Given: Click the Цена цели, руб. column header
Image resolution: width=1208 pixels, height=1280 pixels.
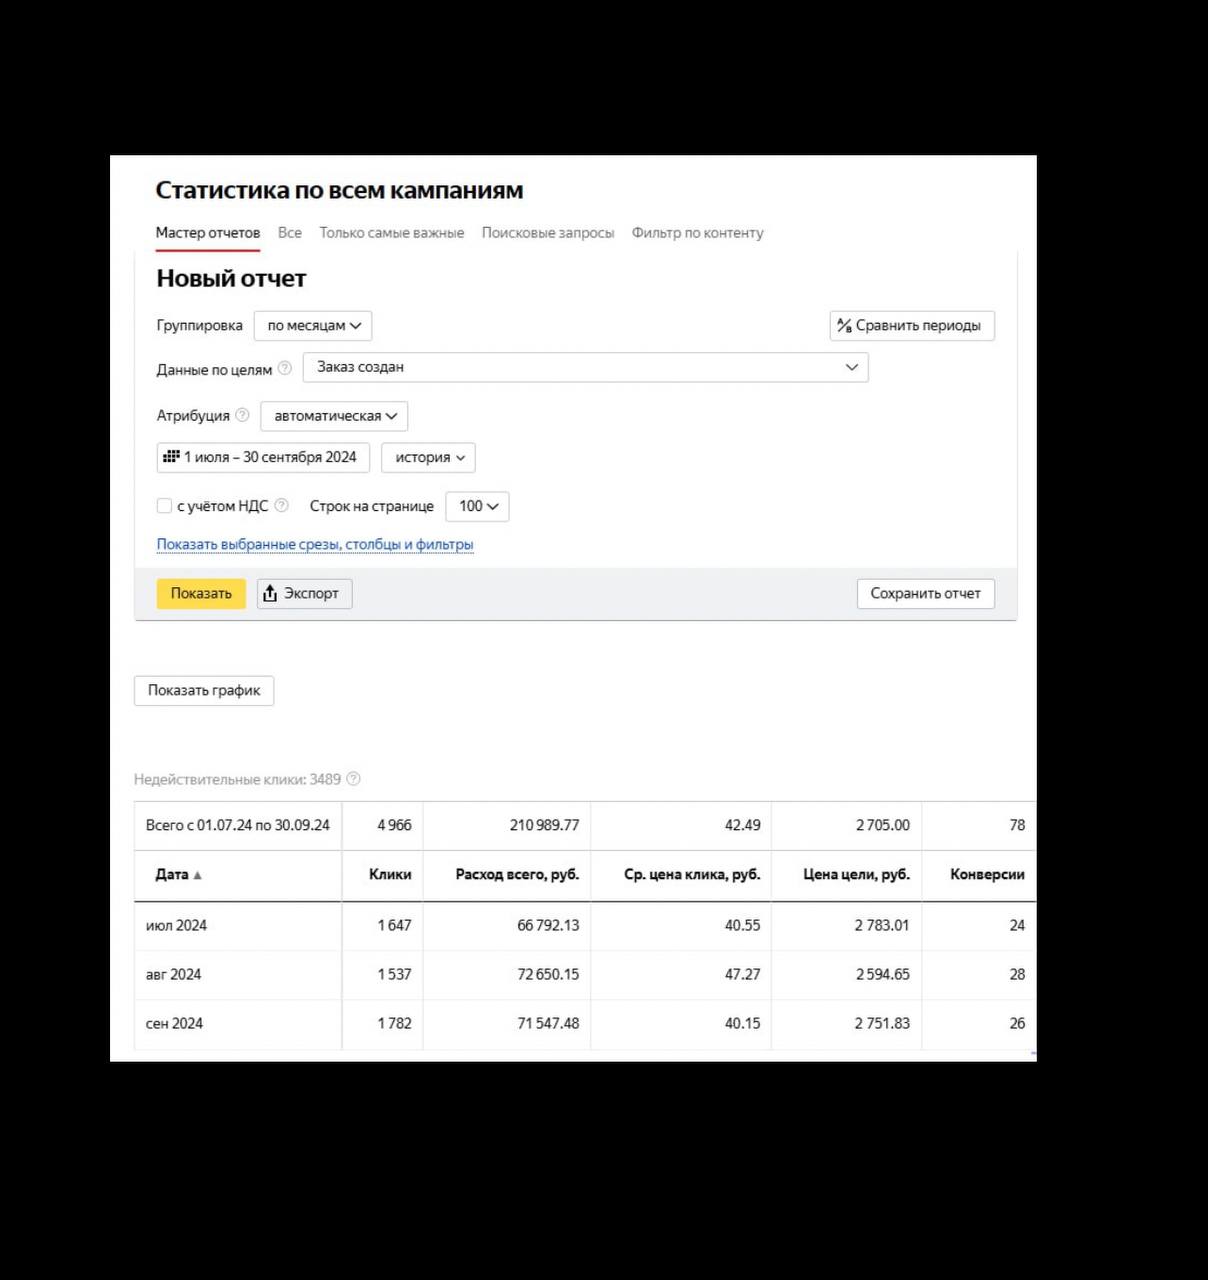Looking at the screenshot, I should click(856, 875).
